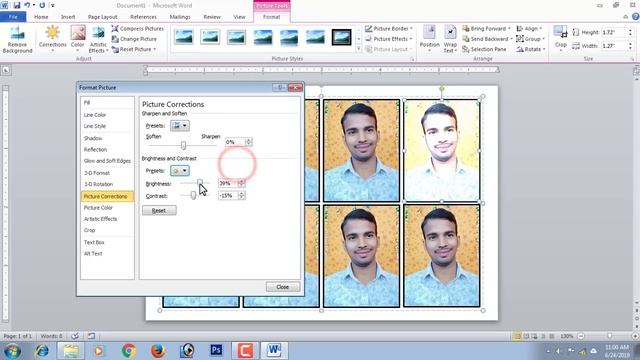The height and width of the screenshot is (360, 640).
Task: Click Contrast slider handle
Action: pos(193,196)
